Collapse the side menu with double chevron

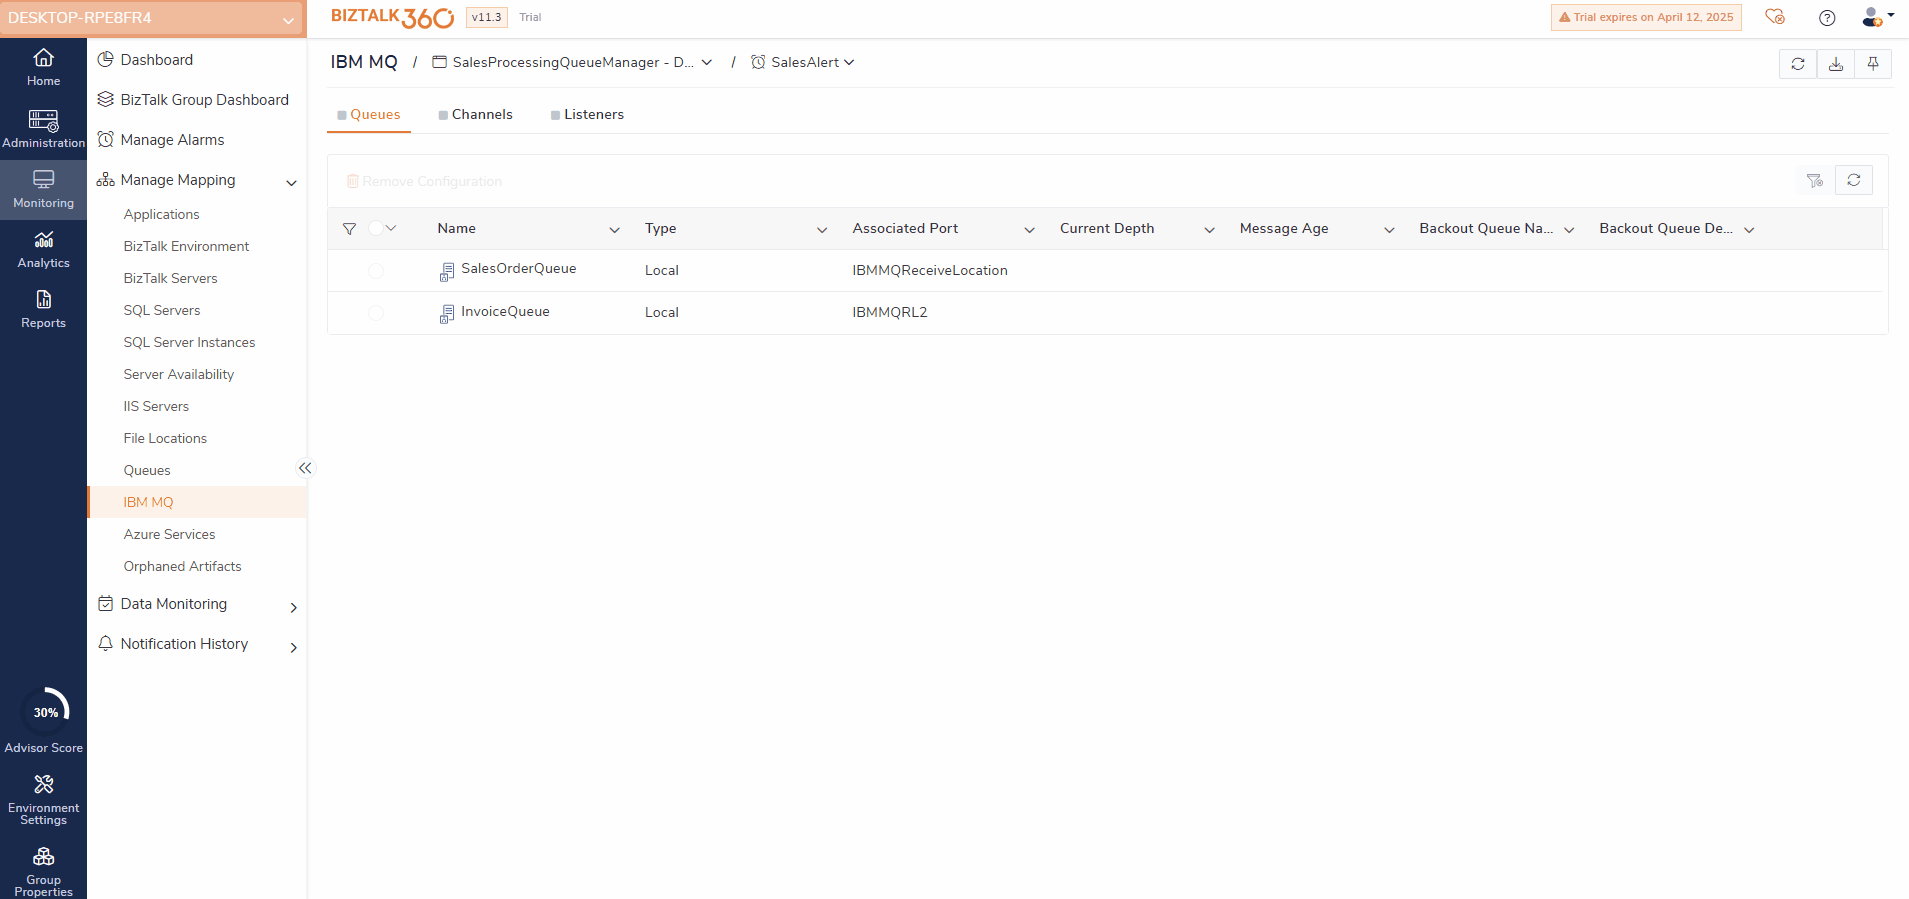(305, 468)
